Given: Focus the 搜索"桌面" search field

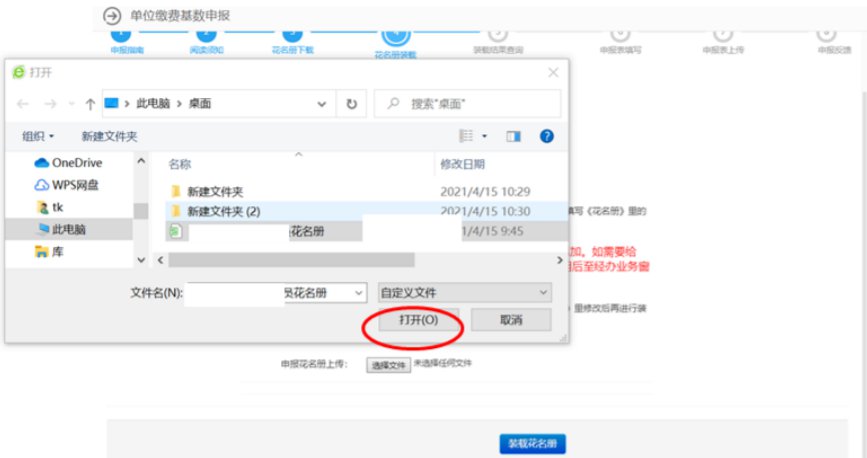Looking at the screenshot, I should 467,103.
